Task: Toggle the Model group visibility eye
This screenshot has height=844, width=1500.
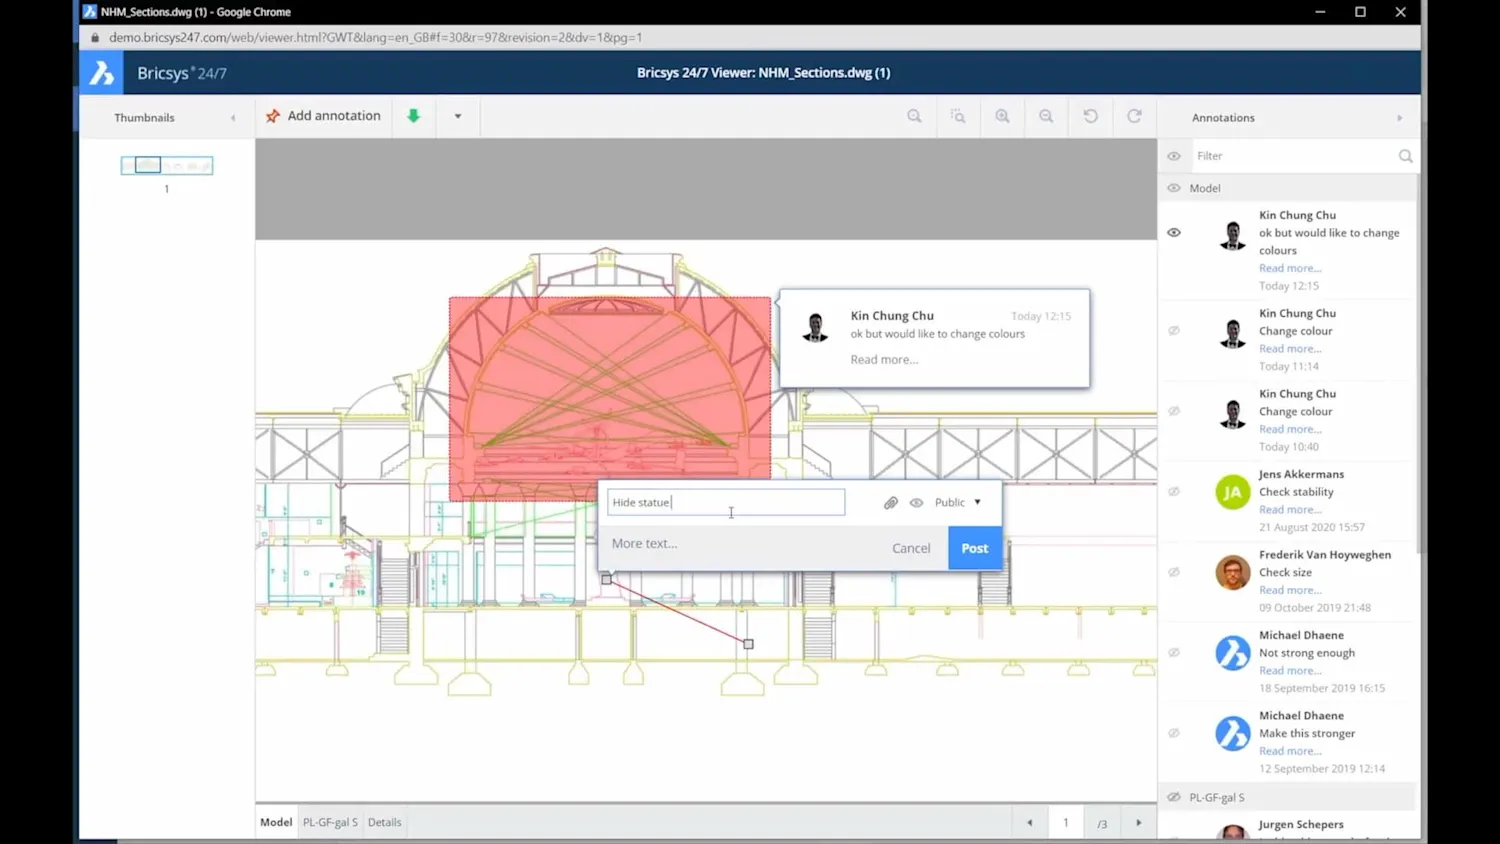Action: pos(1174,188)
